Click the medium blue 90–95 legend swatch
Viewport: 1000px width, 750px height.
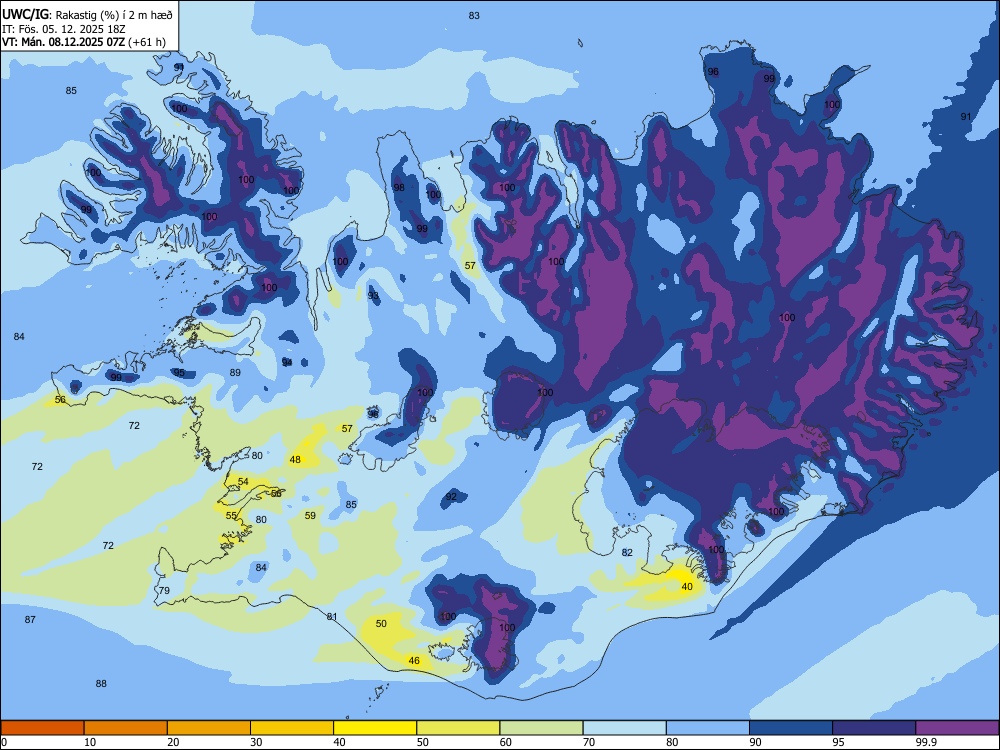(x=791, y=728)
